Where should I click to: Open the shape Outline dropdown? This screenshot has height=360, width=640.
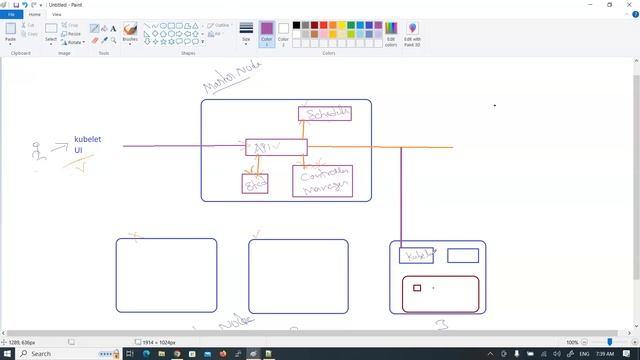coord(219,25)
